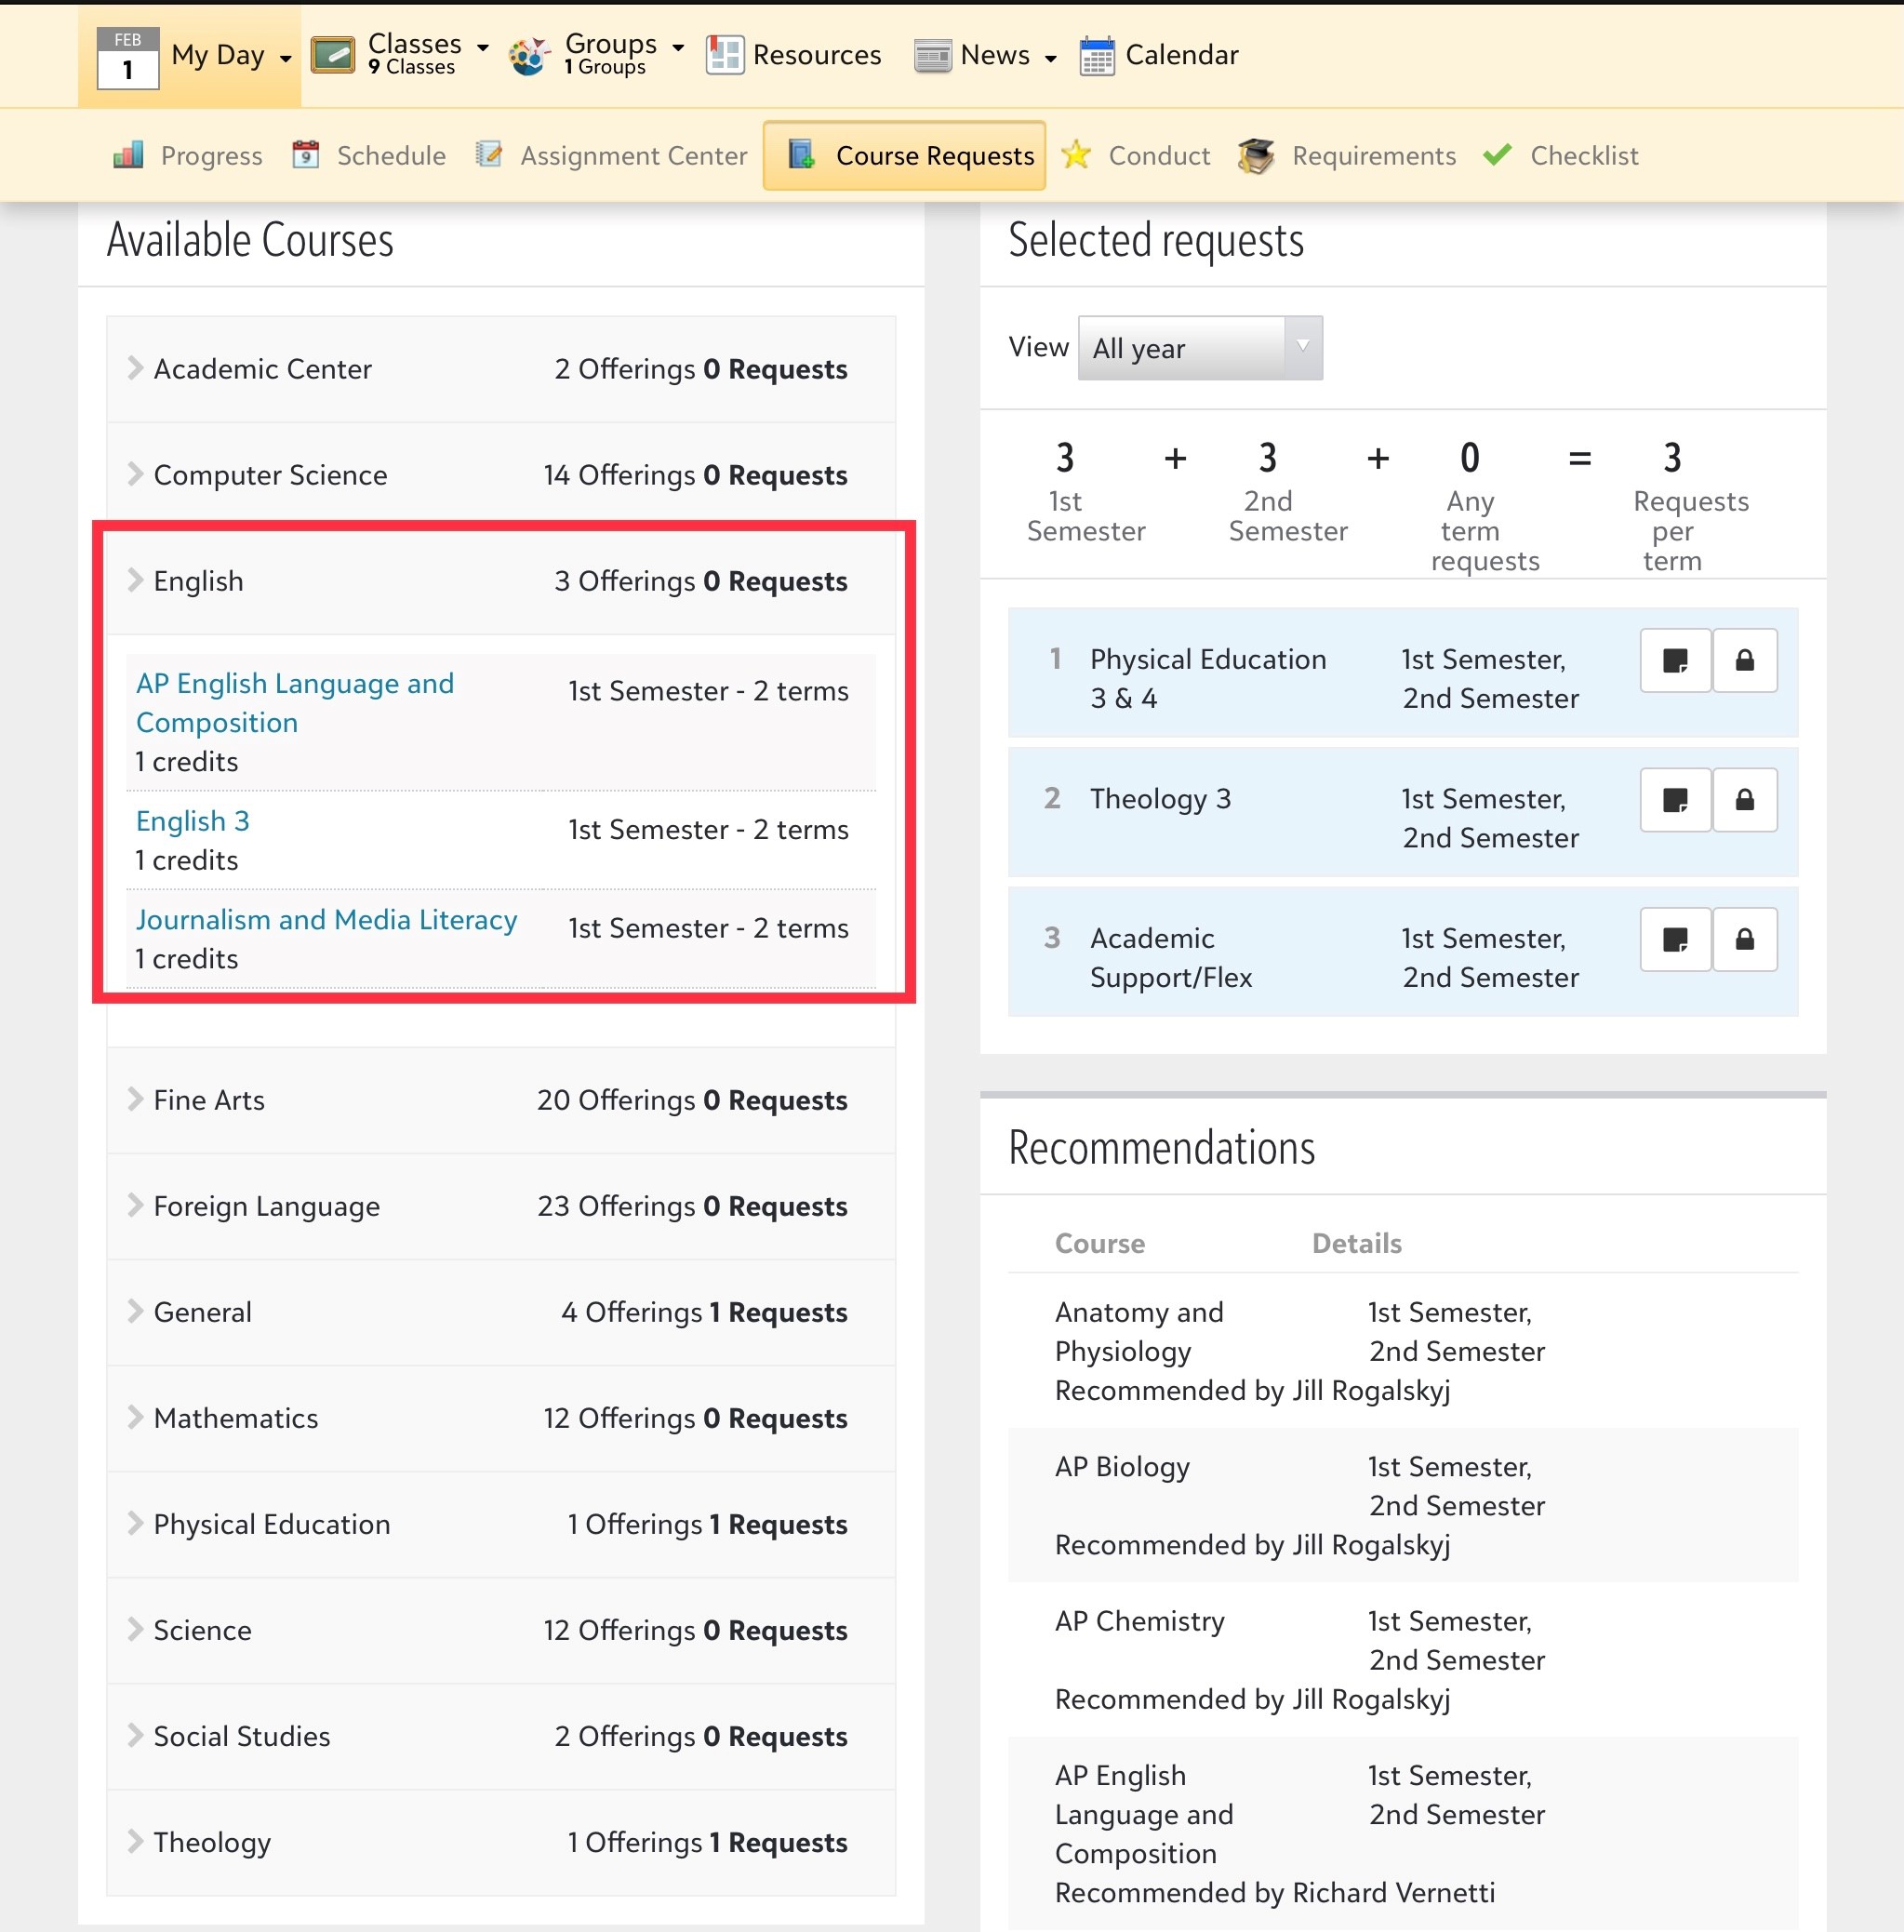
Task: Open the Classes dropdown arrow
Action: point(483,47)
